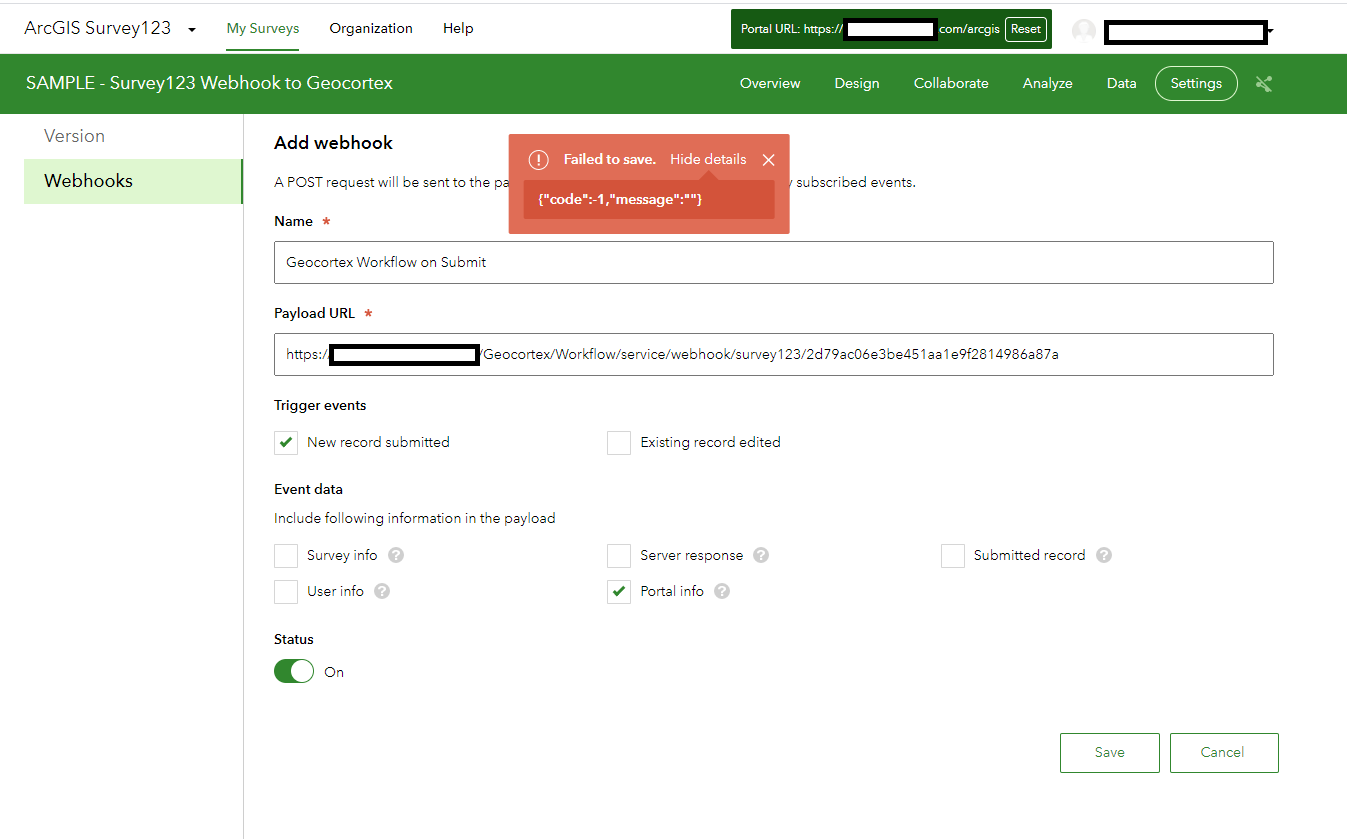This screenshot has width=1347, height=839.
Task: Open the Analyze tab
Action: coord(1048,83)
